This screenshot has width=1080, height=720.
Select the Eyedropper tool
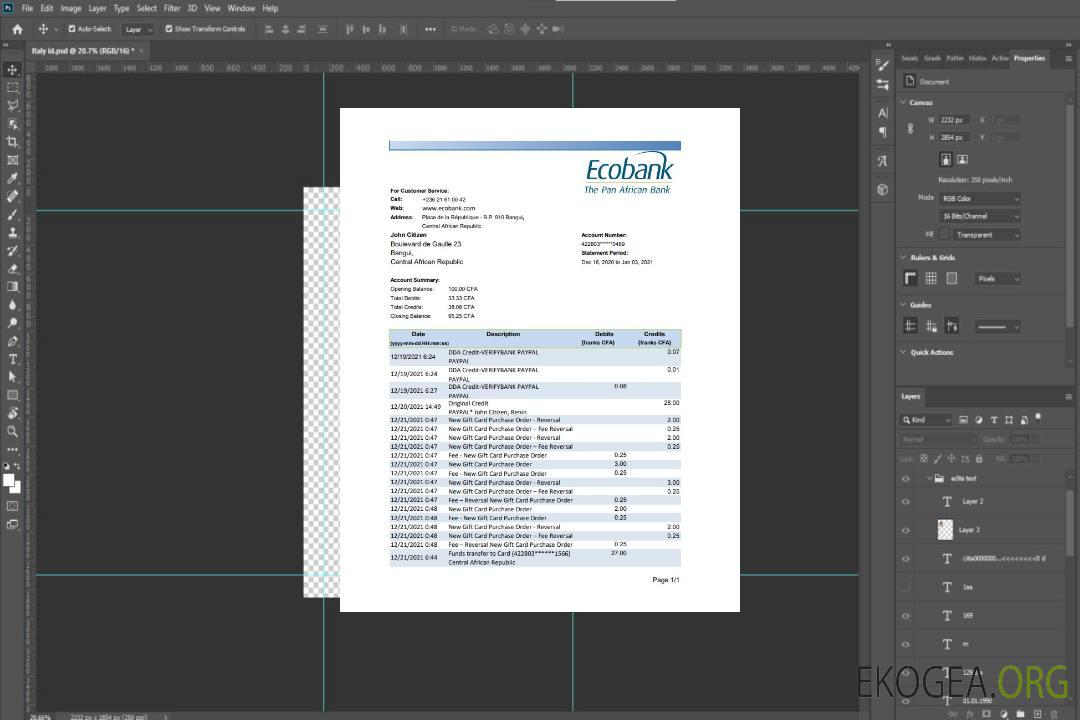tap(12, 178)
